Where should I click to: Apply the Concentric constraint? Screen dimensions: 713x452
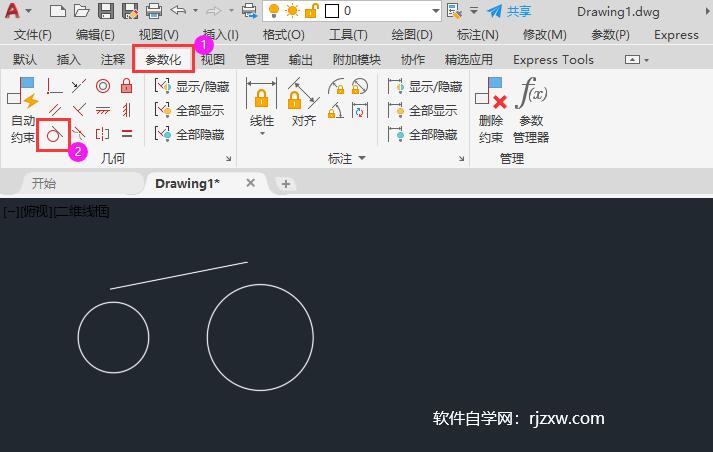103,86
